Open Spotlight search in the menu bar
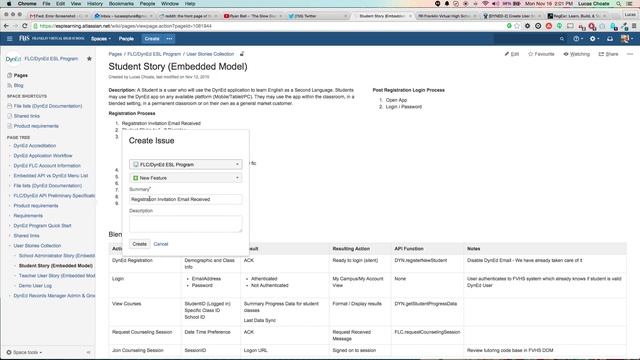640x360 pixels. point(619,4)
